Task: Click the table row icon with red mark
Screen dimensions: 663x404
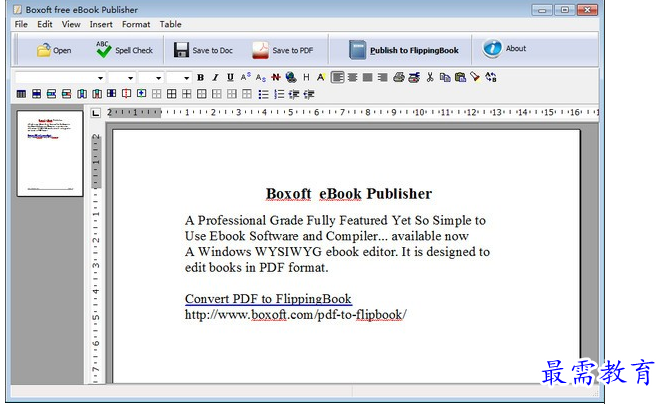Action: [66, 94]
